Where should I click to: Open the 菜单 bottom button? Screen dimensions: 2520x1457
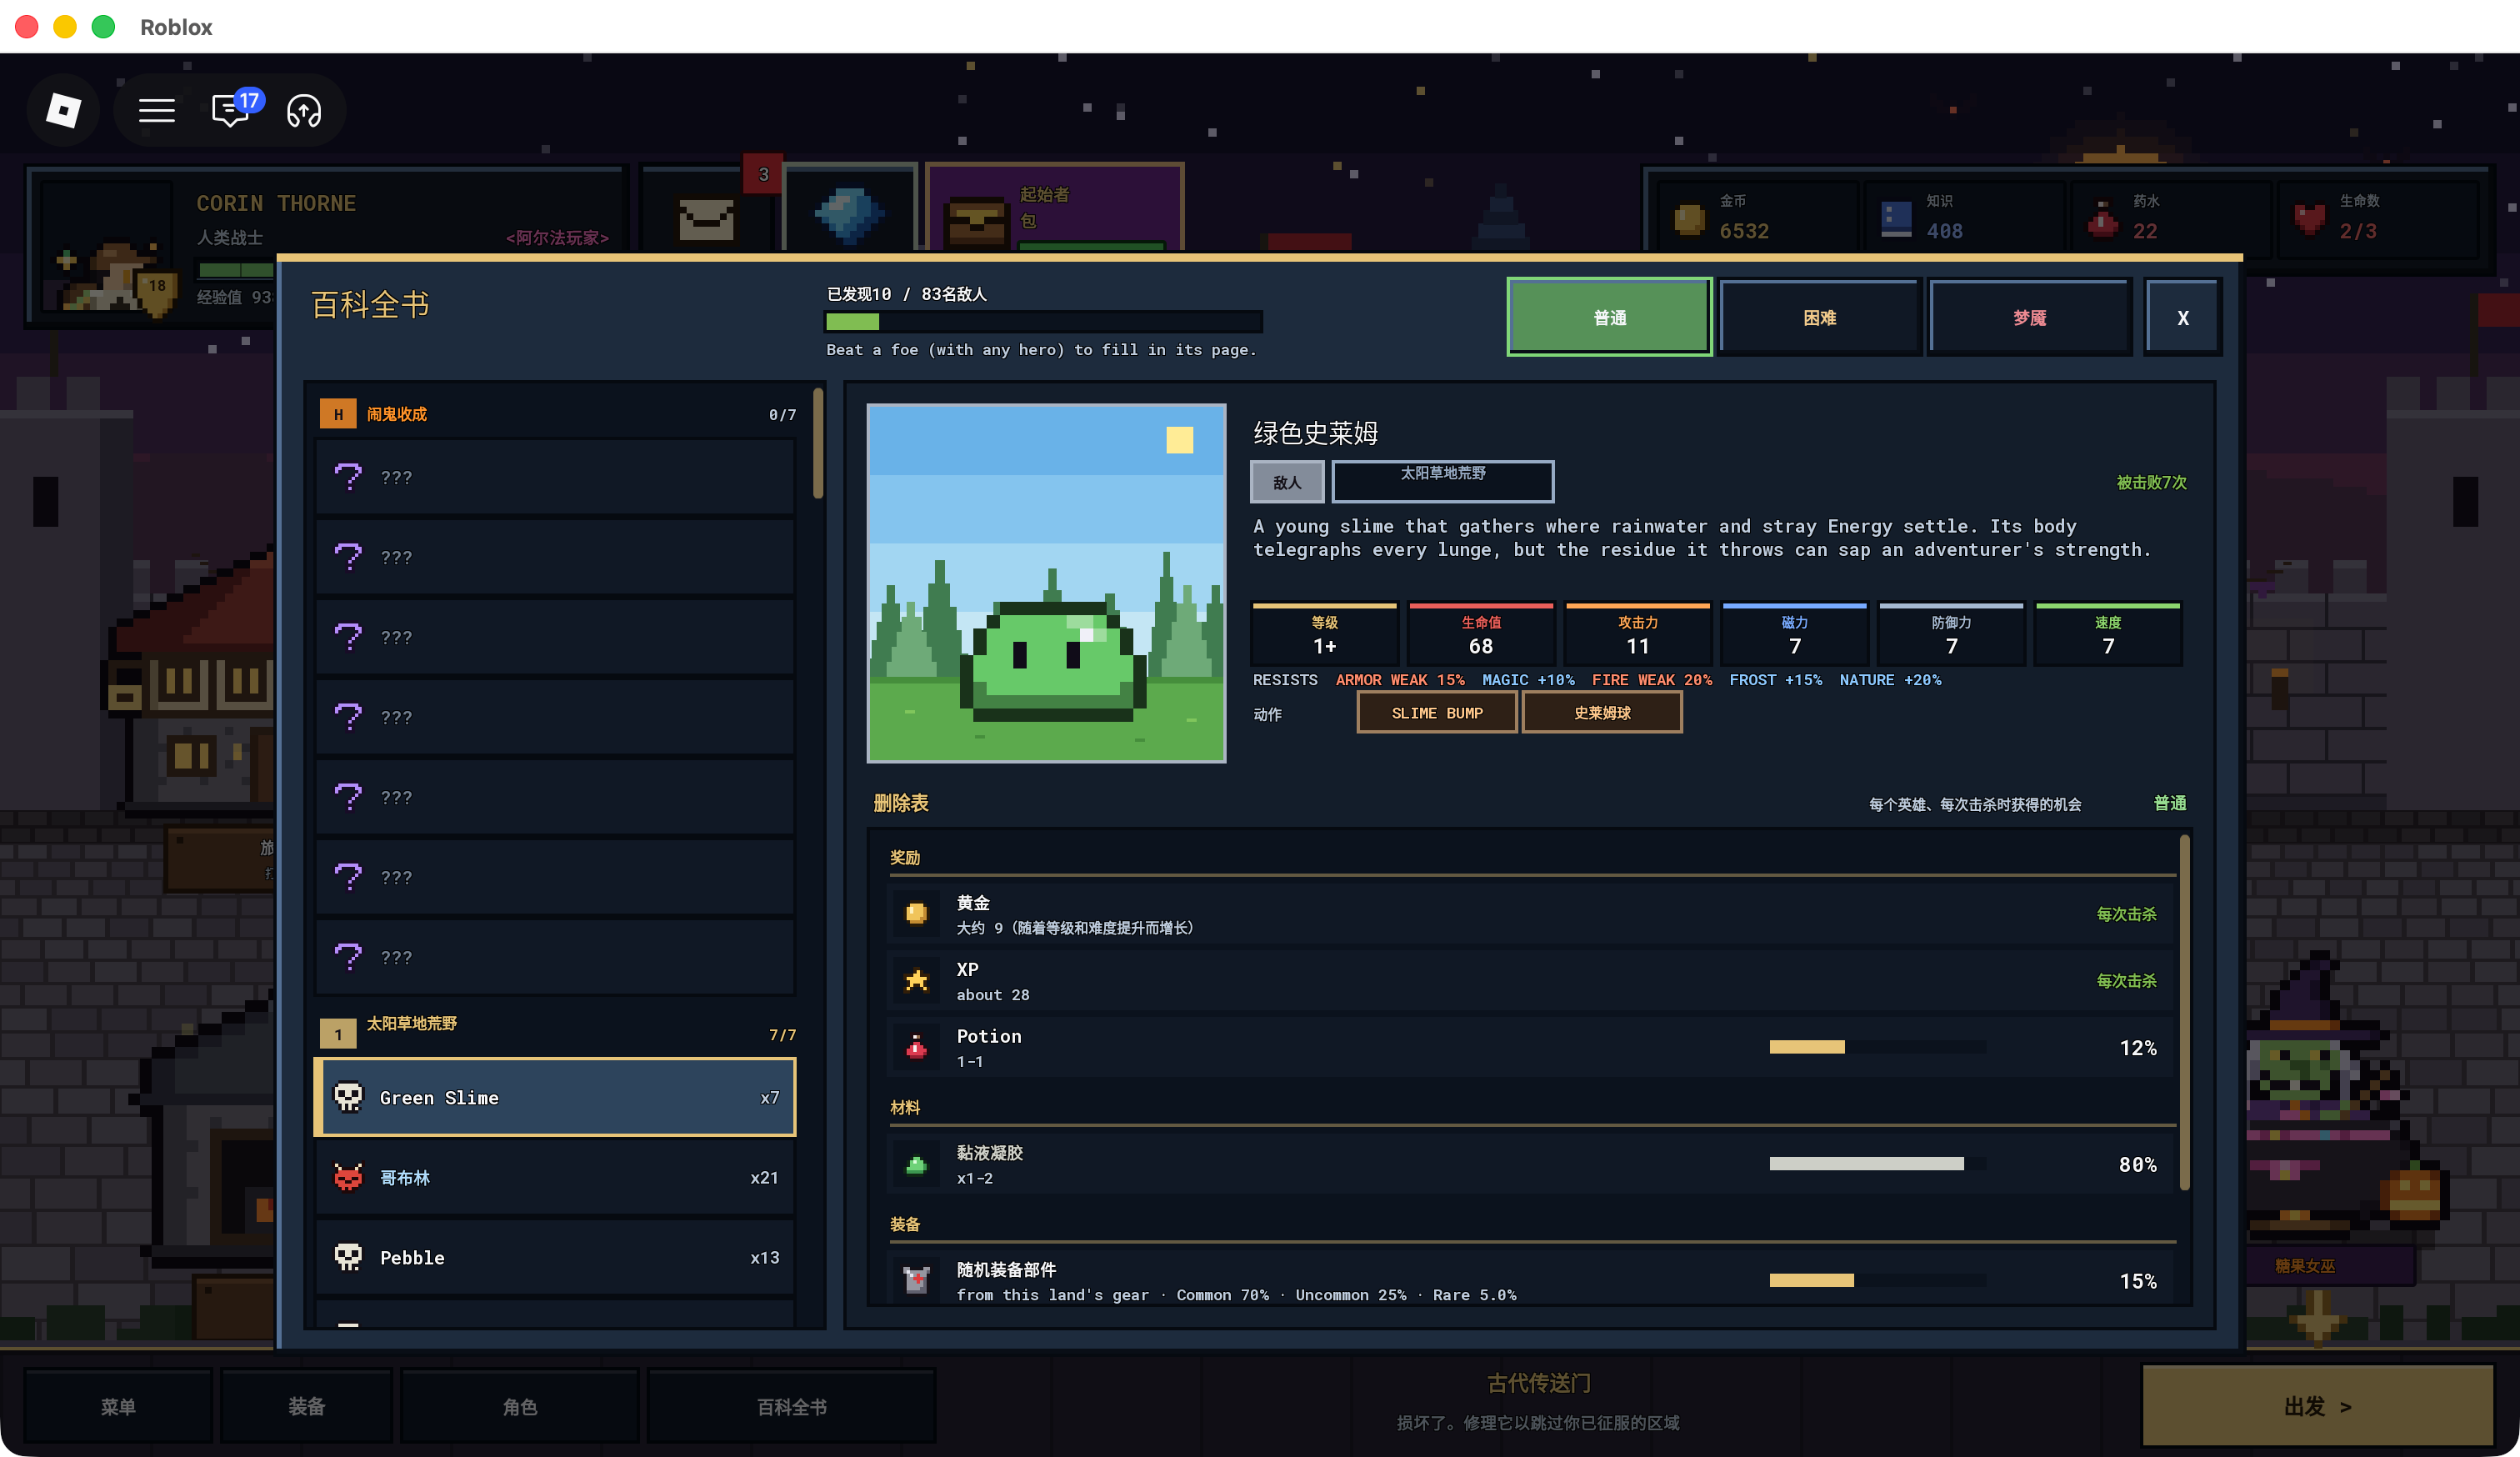click(x=118, y=1406)
